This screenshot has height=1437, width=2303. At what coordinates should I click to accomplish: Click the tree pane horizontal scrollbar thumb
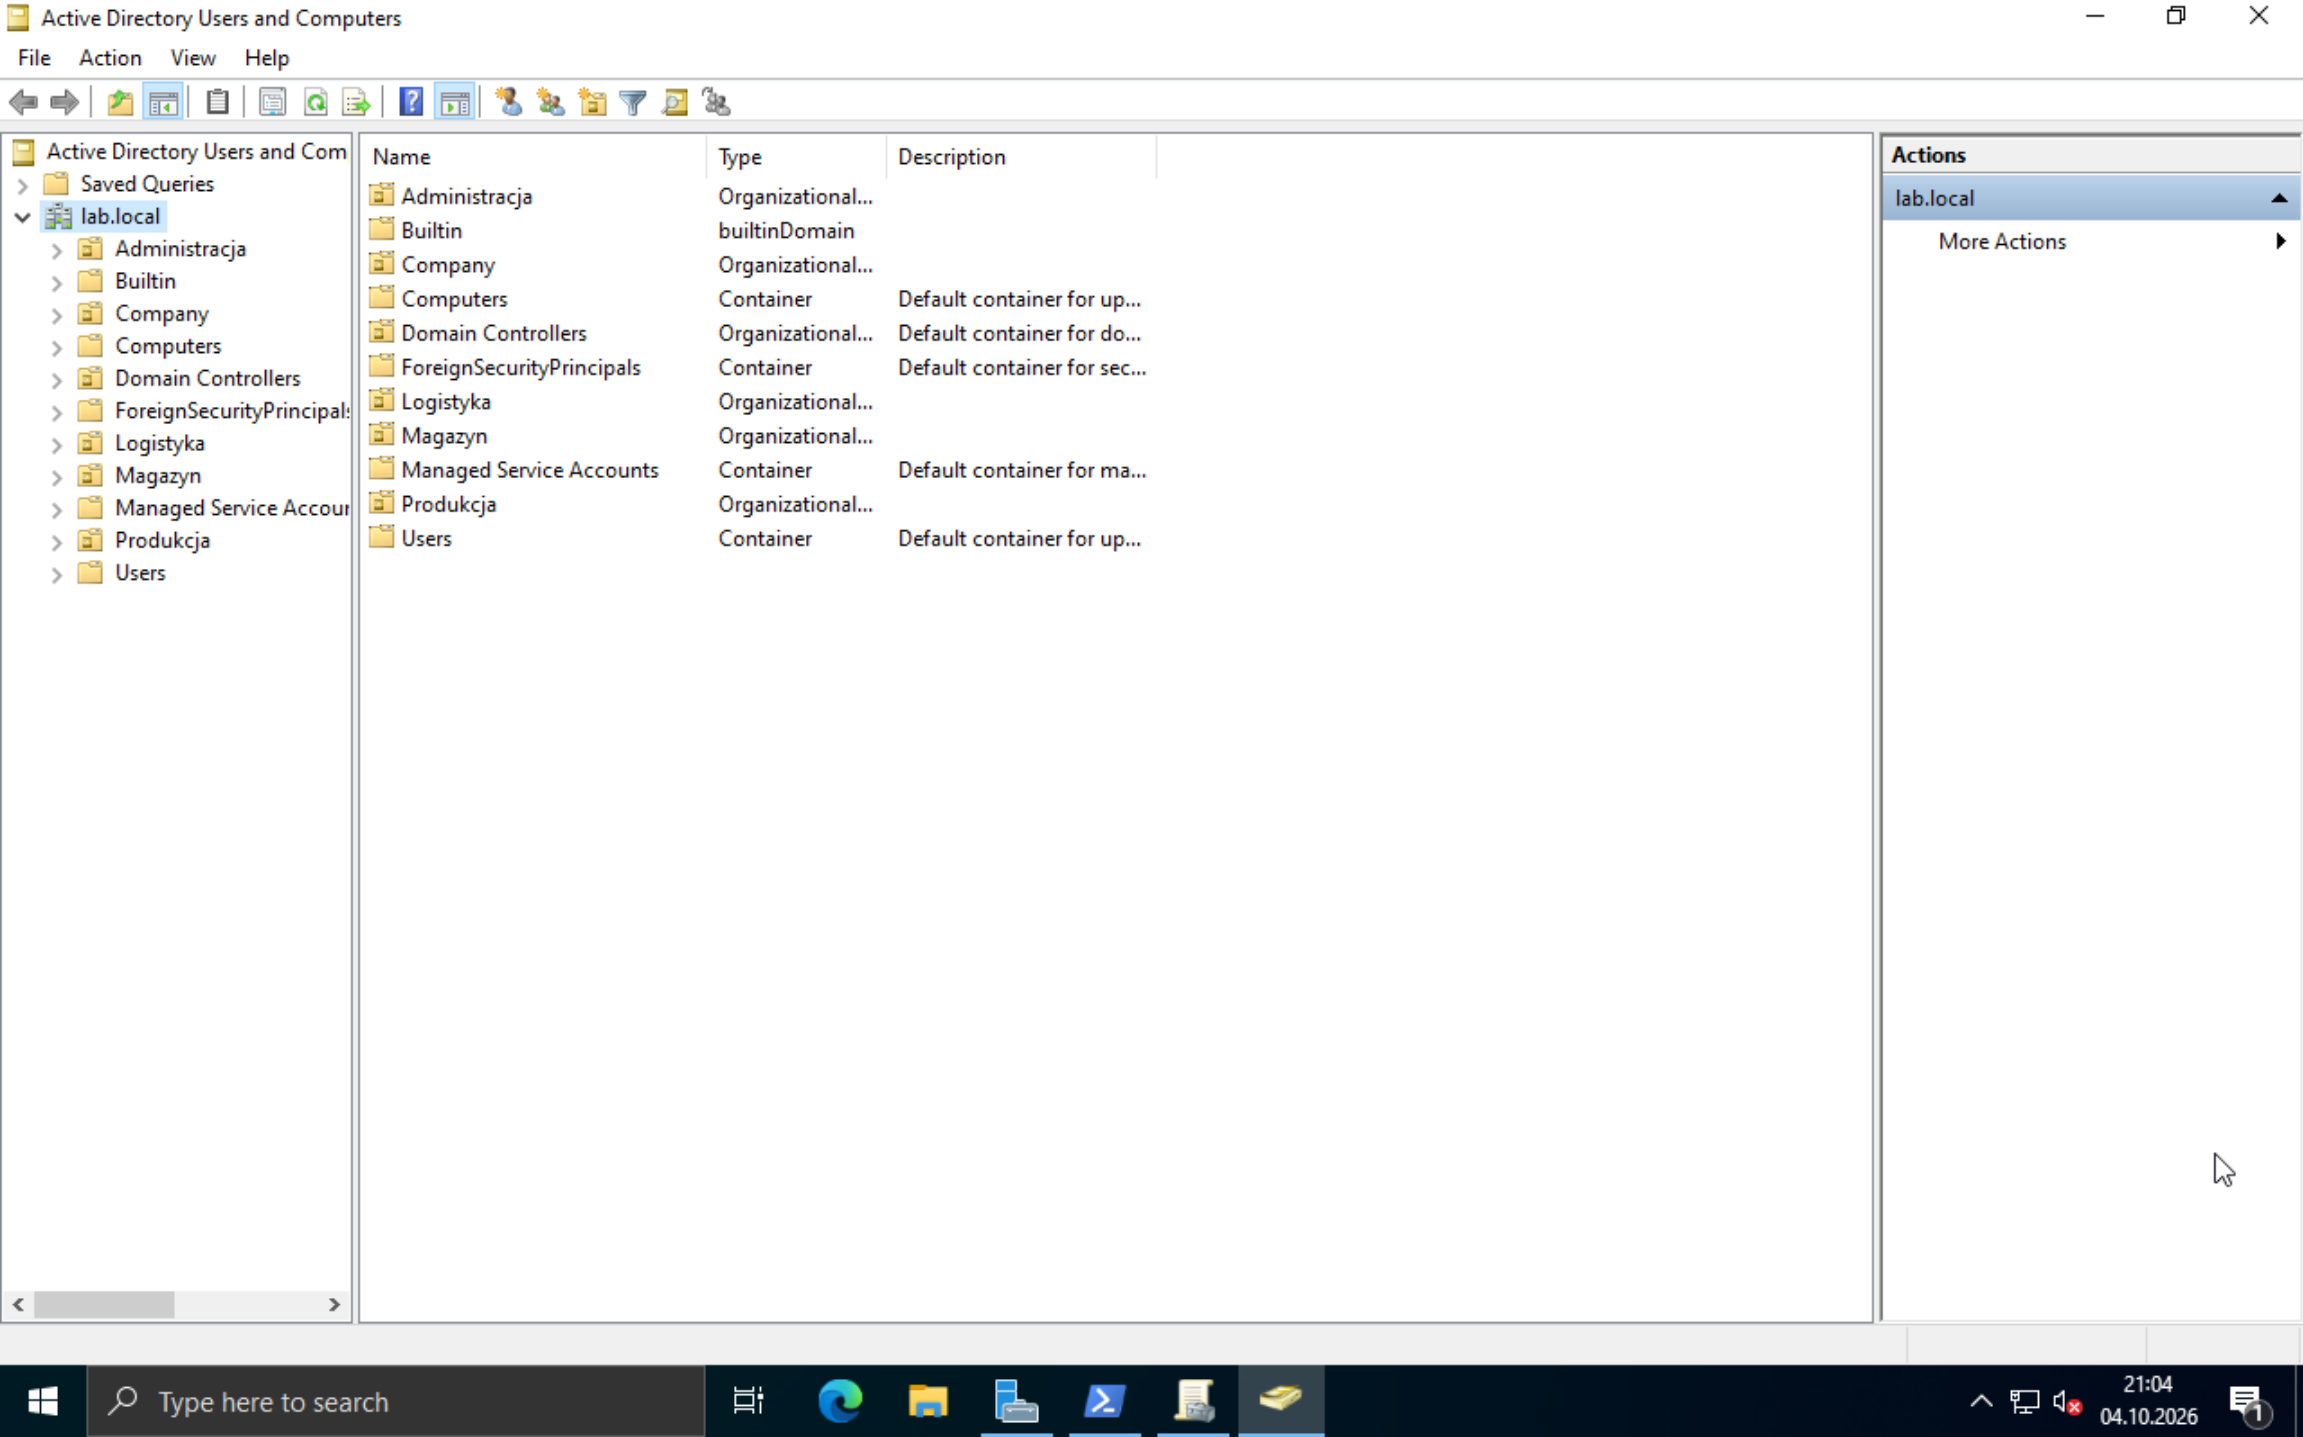[104, 1304]
